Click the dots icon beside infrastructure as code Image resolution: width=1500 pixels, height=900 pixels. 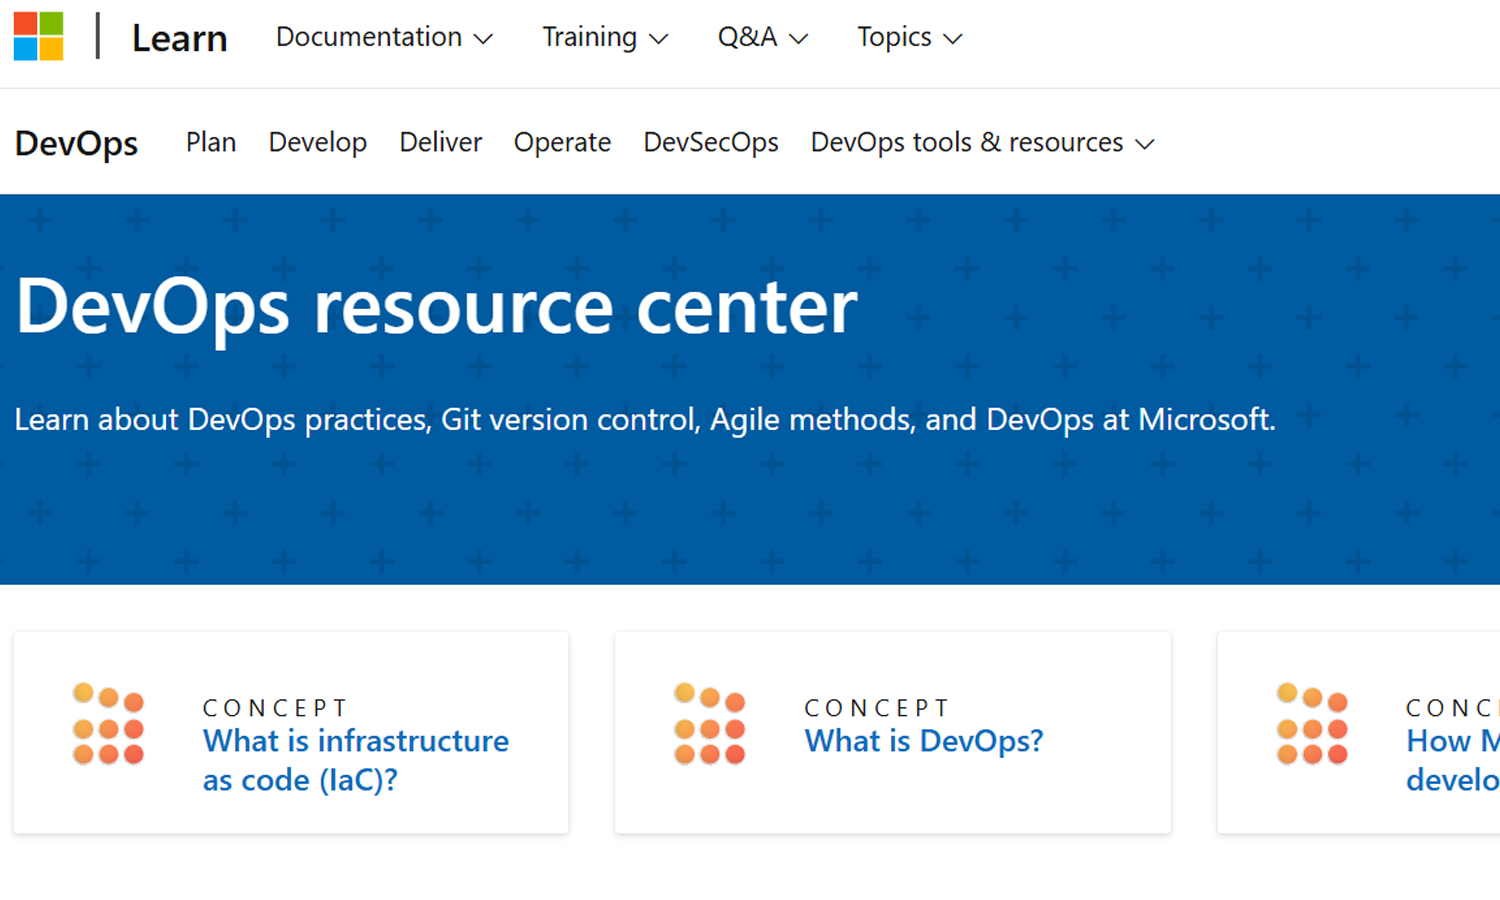point(108,724)
